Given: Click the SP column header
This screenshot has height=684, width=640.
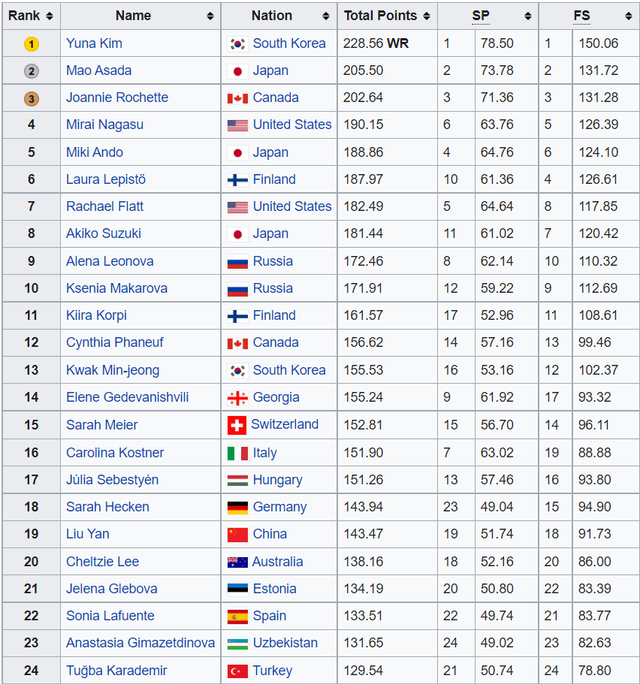Looking at the screenshot, I should (x=481, y=16).
